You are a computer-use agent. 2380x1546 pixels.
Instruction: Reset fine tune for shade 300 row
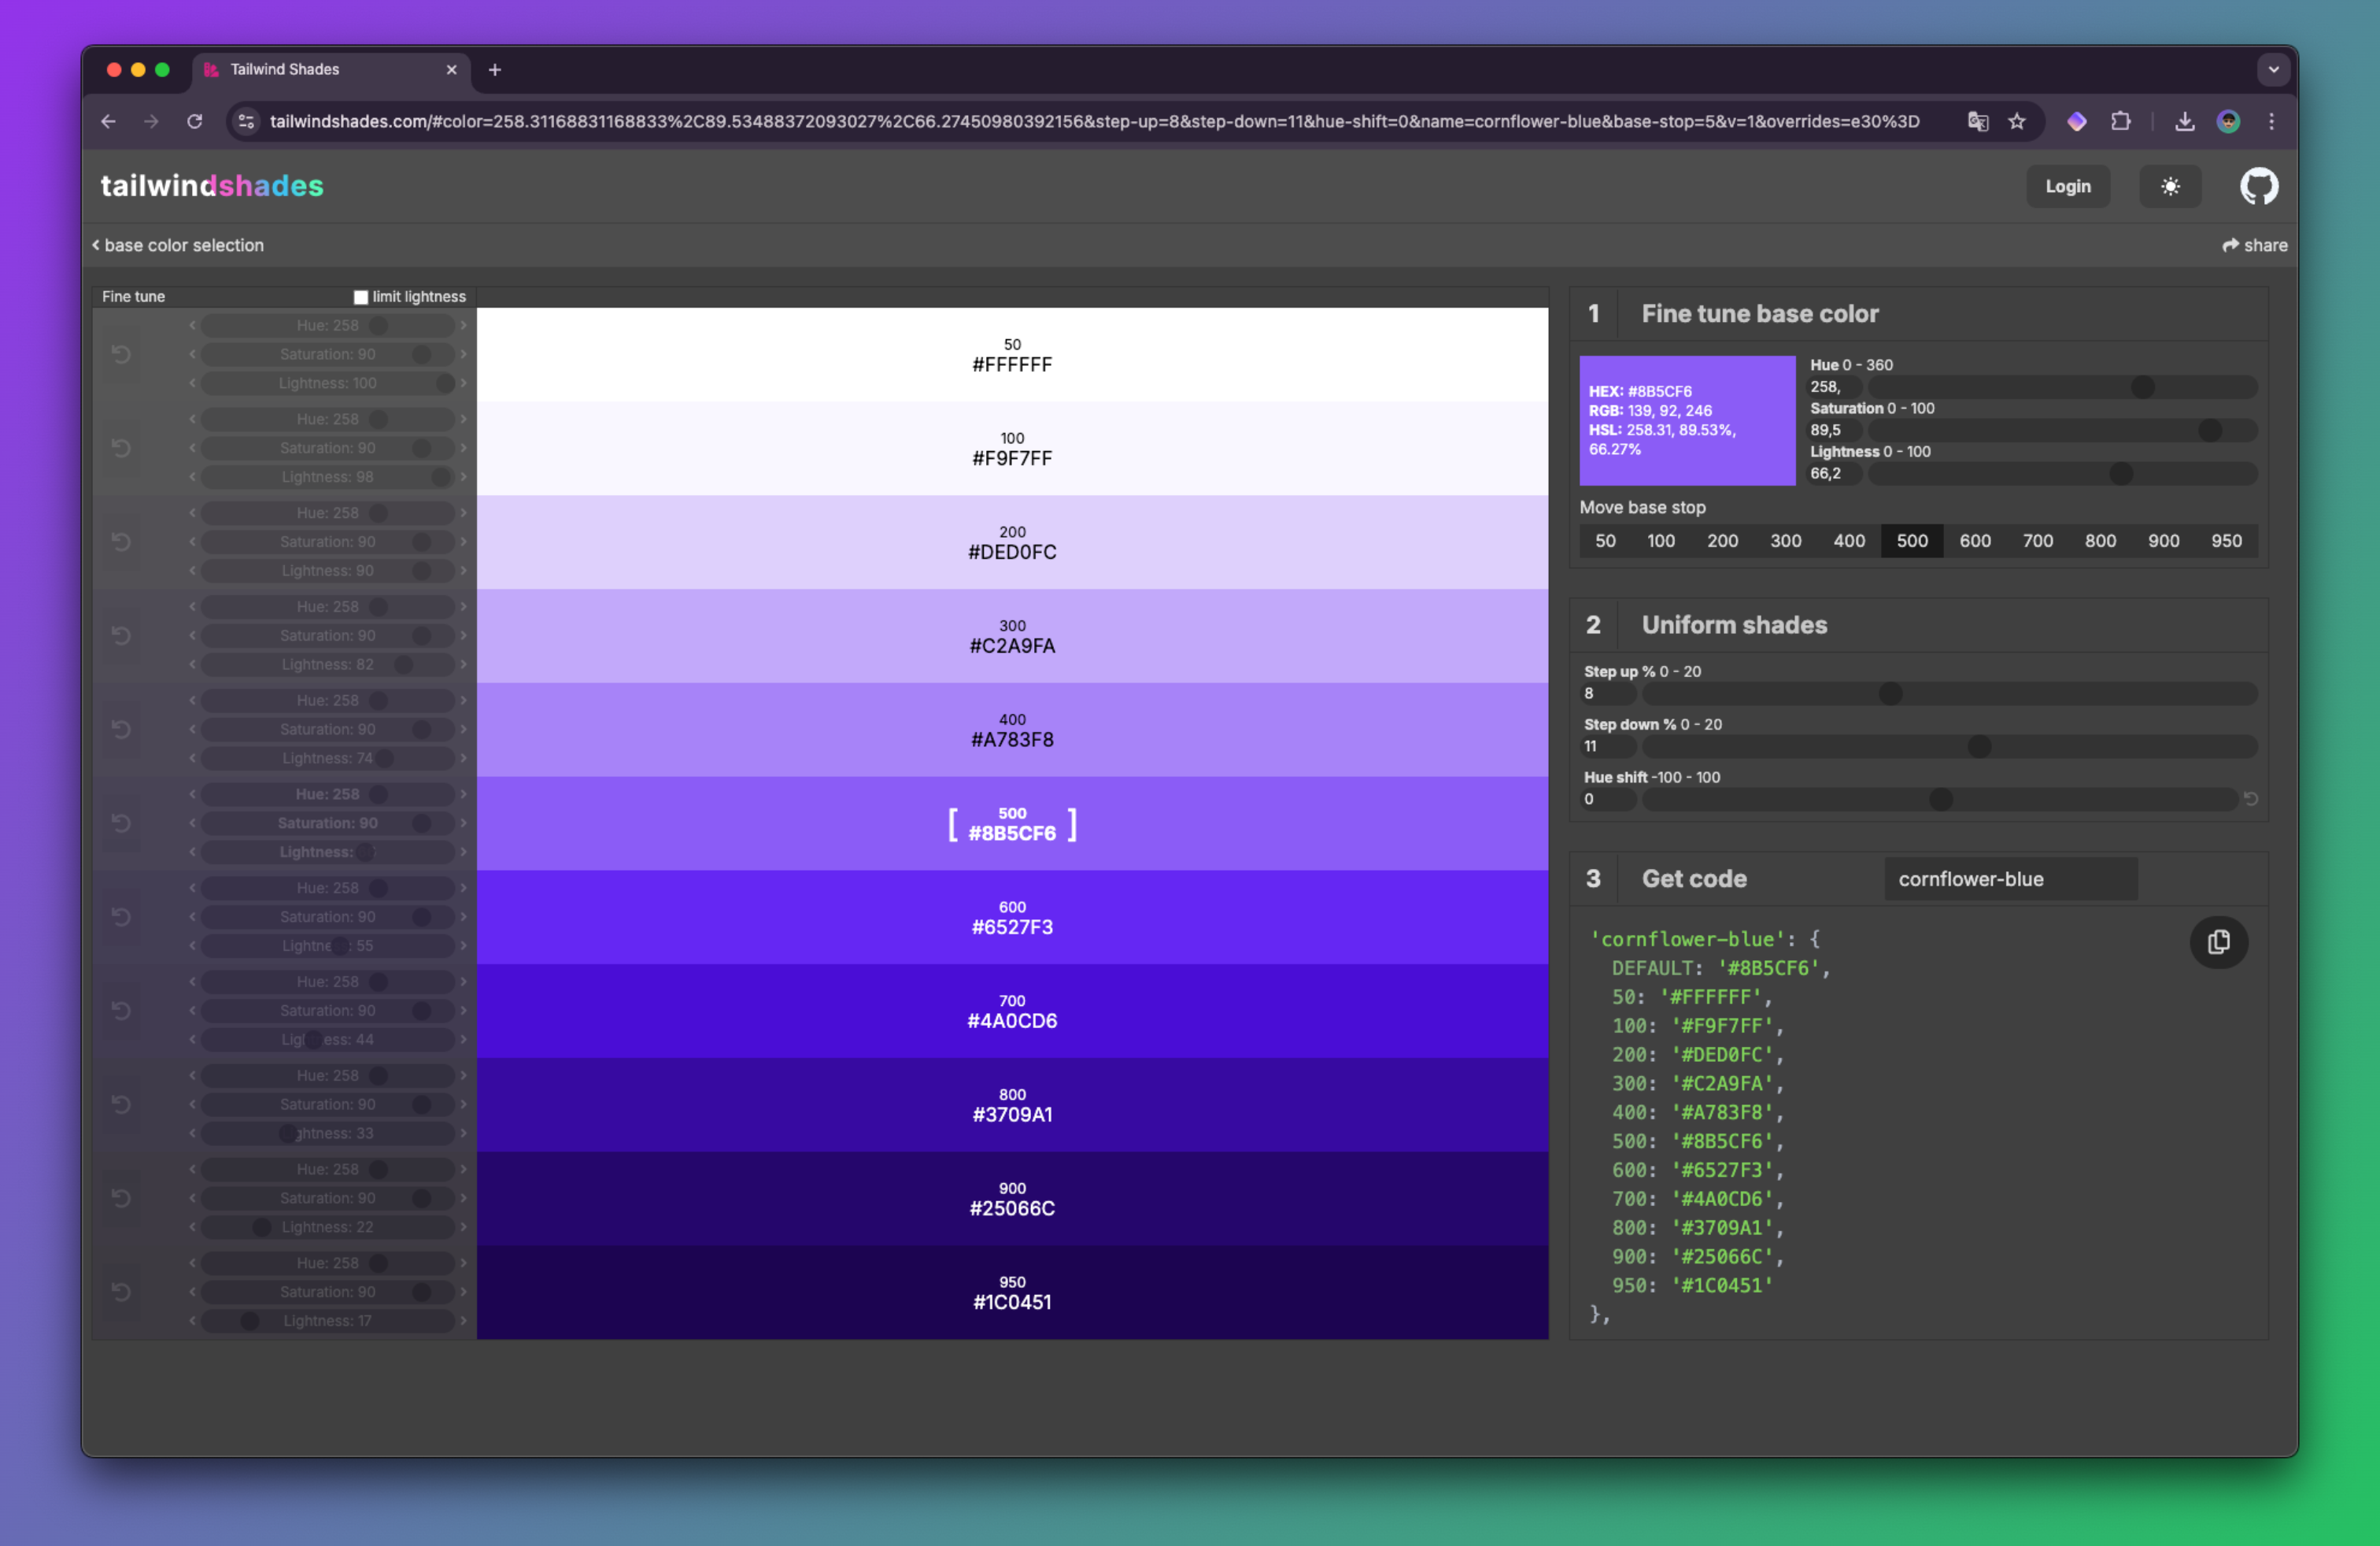coord(121,636)
